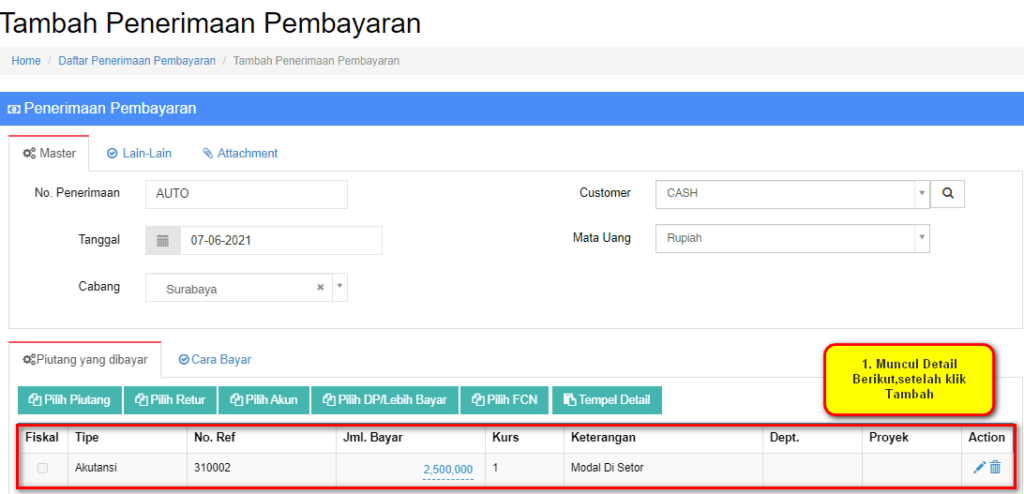Click the calendar icon beside Tanggal
Screen dimensions: 1024x494
[163, 241]
